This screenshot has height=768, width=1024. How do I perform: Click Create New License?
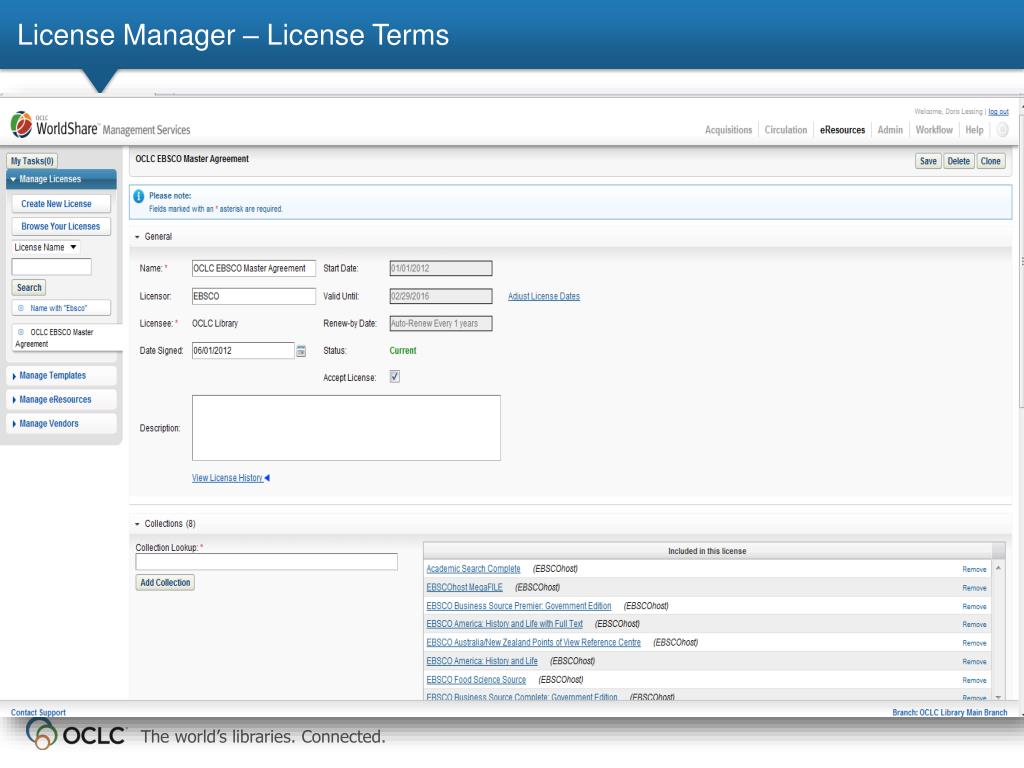pyautogui.click(x=61, y=204)
